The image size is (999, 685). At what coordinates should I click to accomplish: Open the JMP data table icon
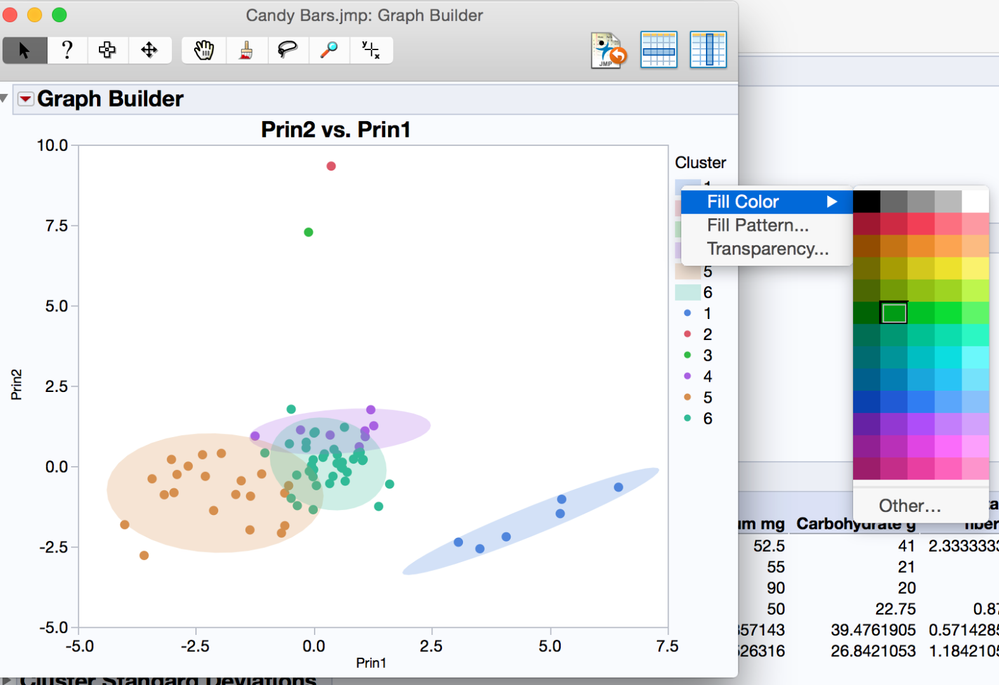(608, 50)
